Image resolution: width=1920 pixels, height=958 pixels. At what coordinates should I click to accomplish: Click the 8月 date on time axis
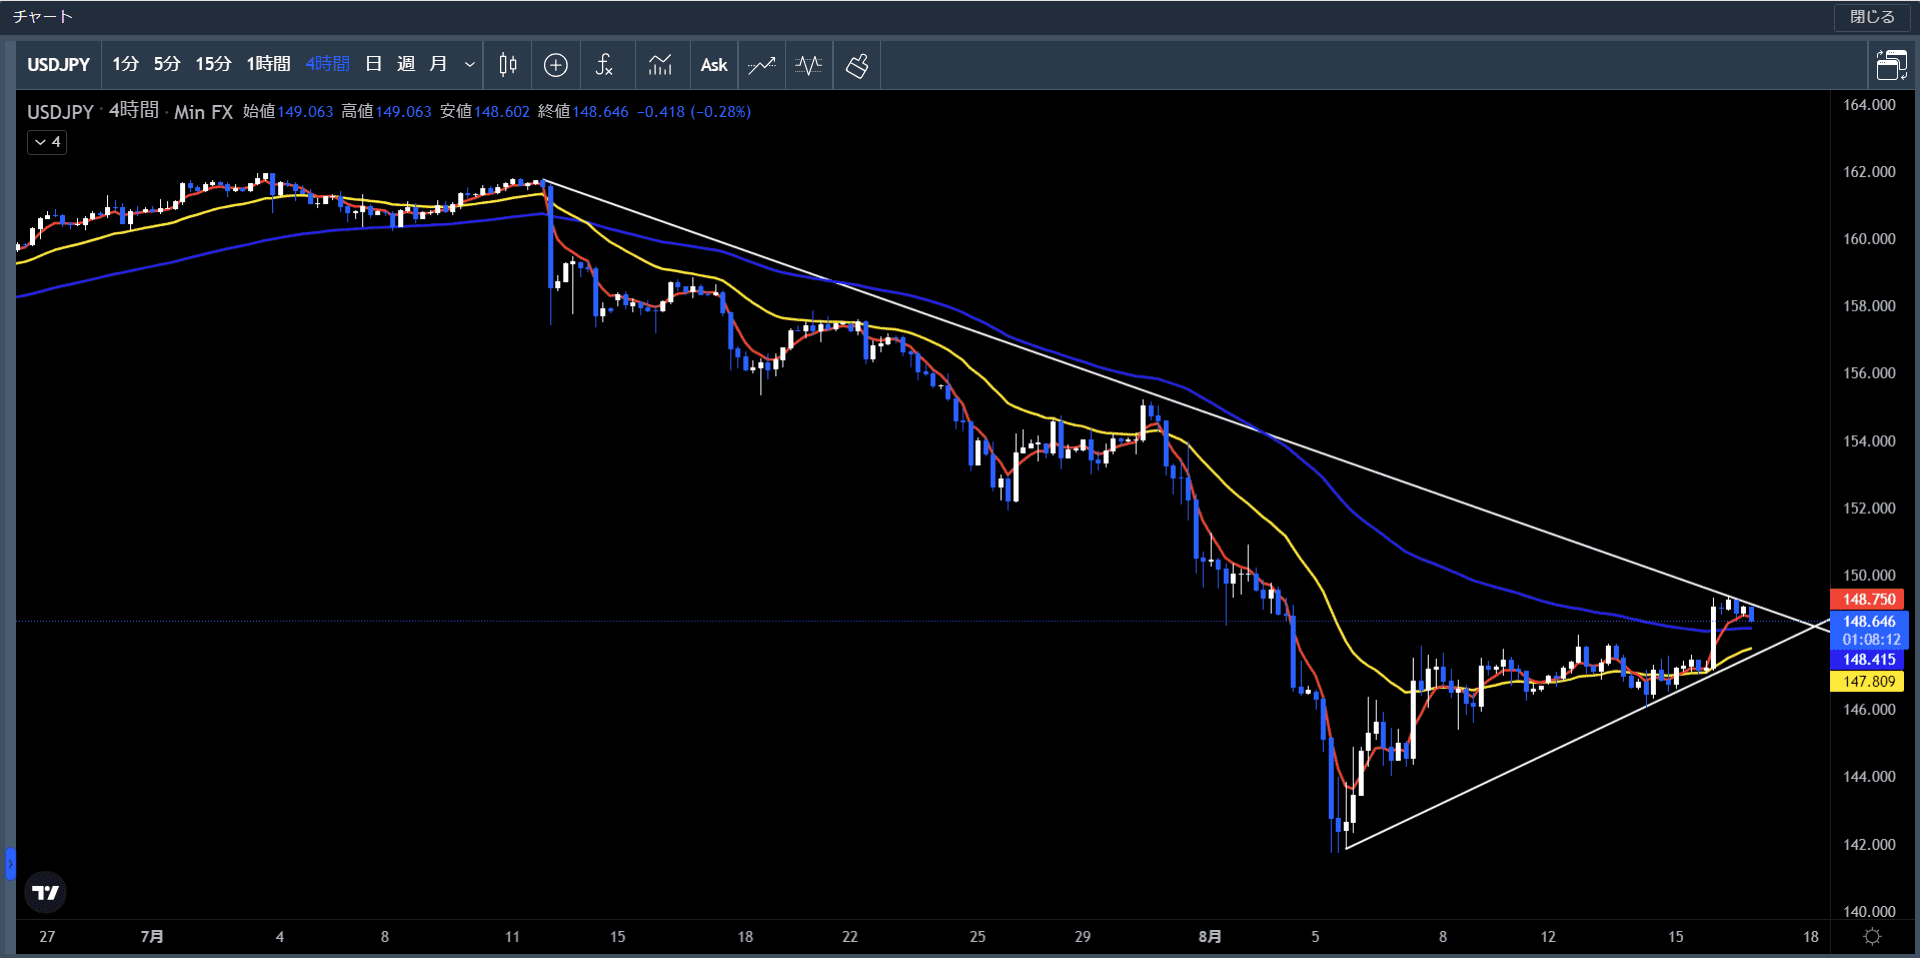1209,937
